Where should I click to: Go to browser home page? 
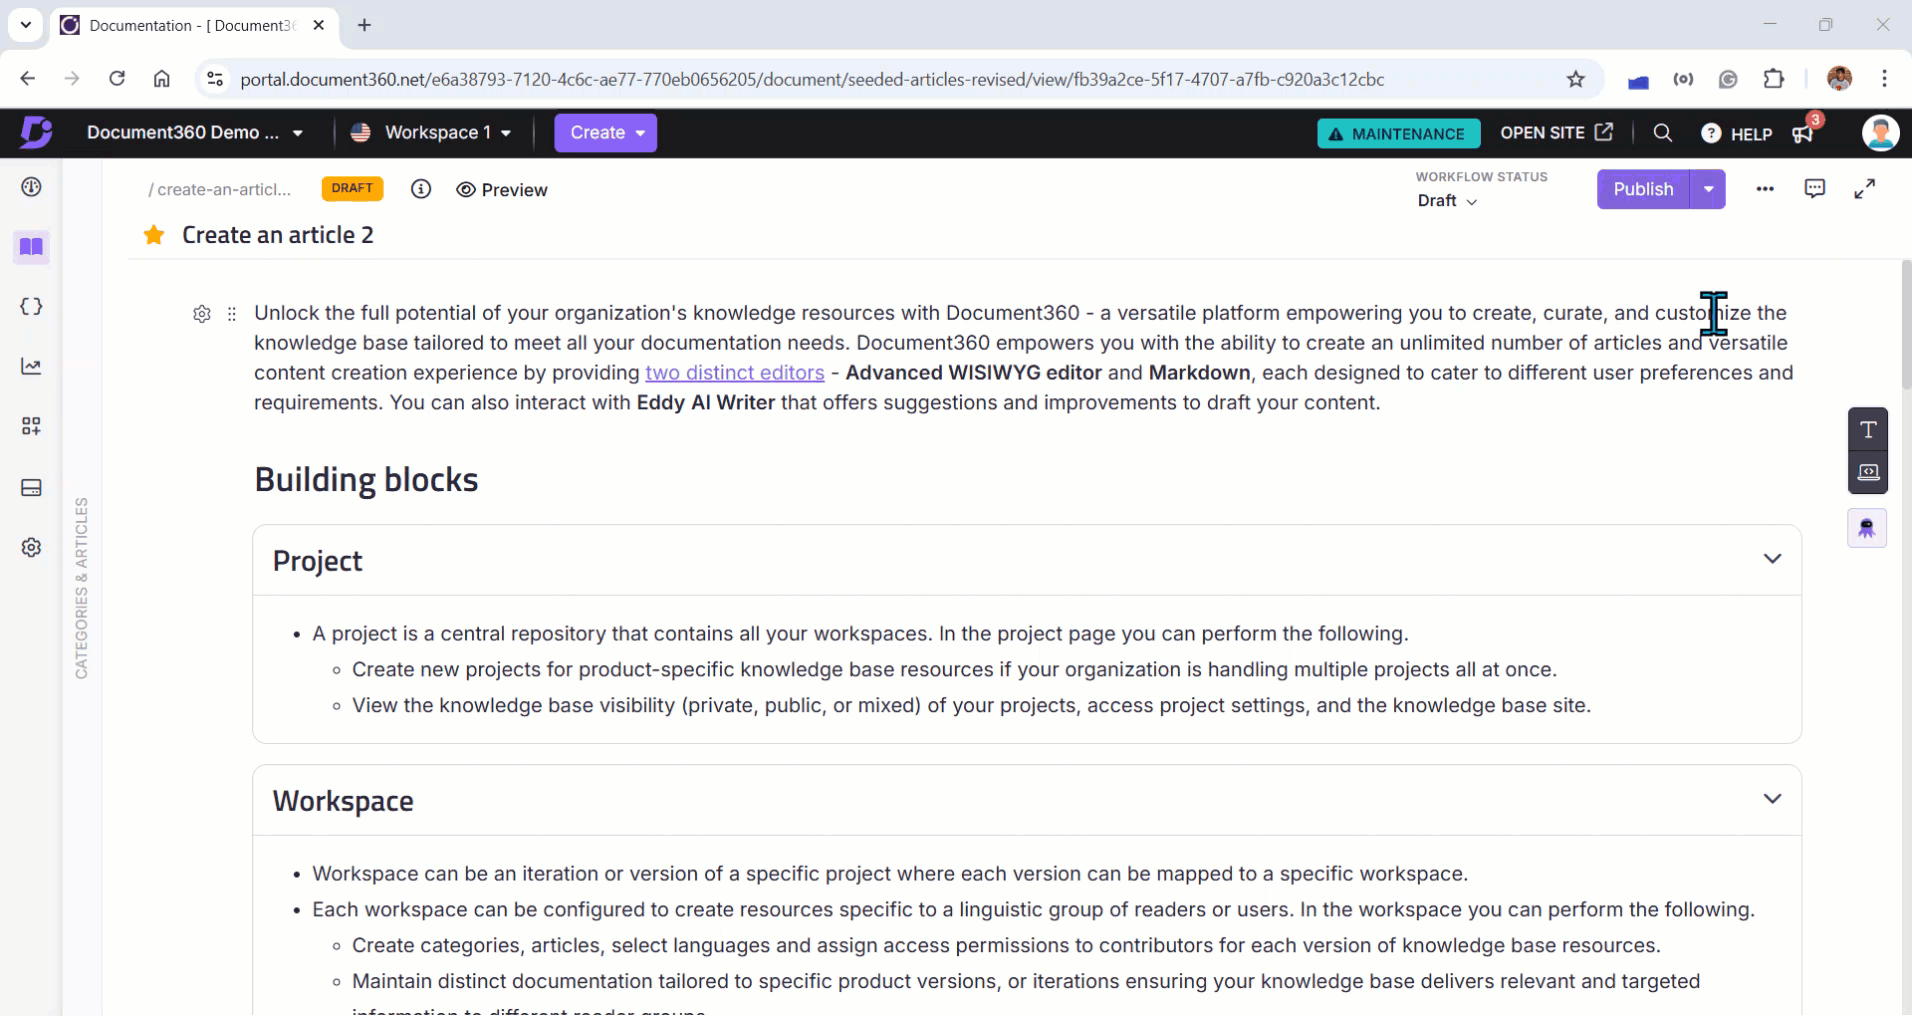coord(161,79)
